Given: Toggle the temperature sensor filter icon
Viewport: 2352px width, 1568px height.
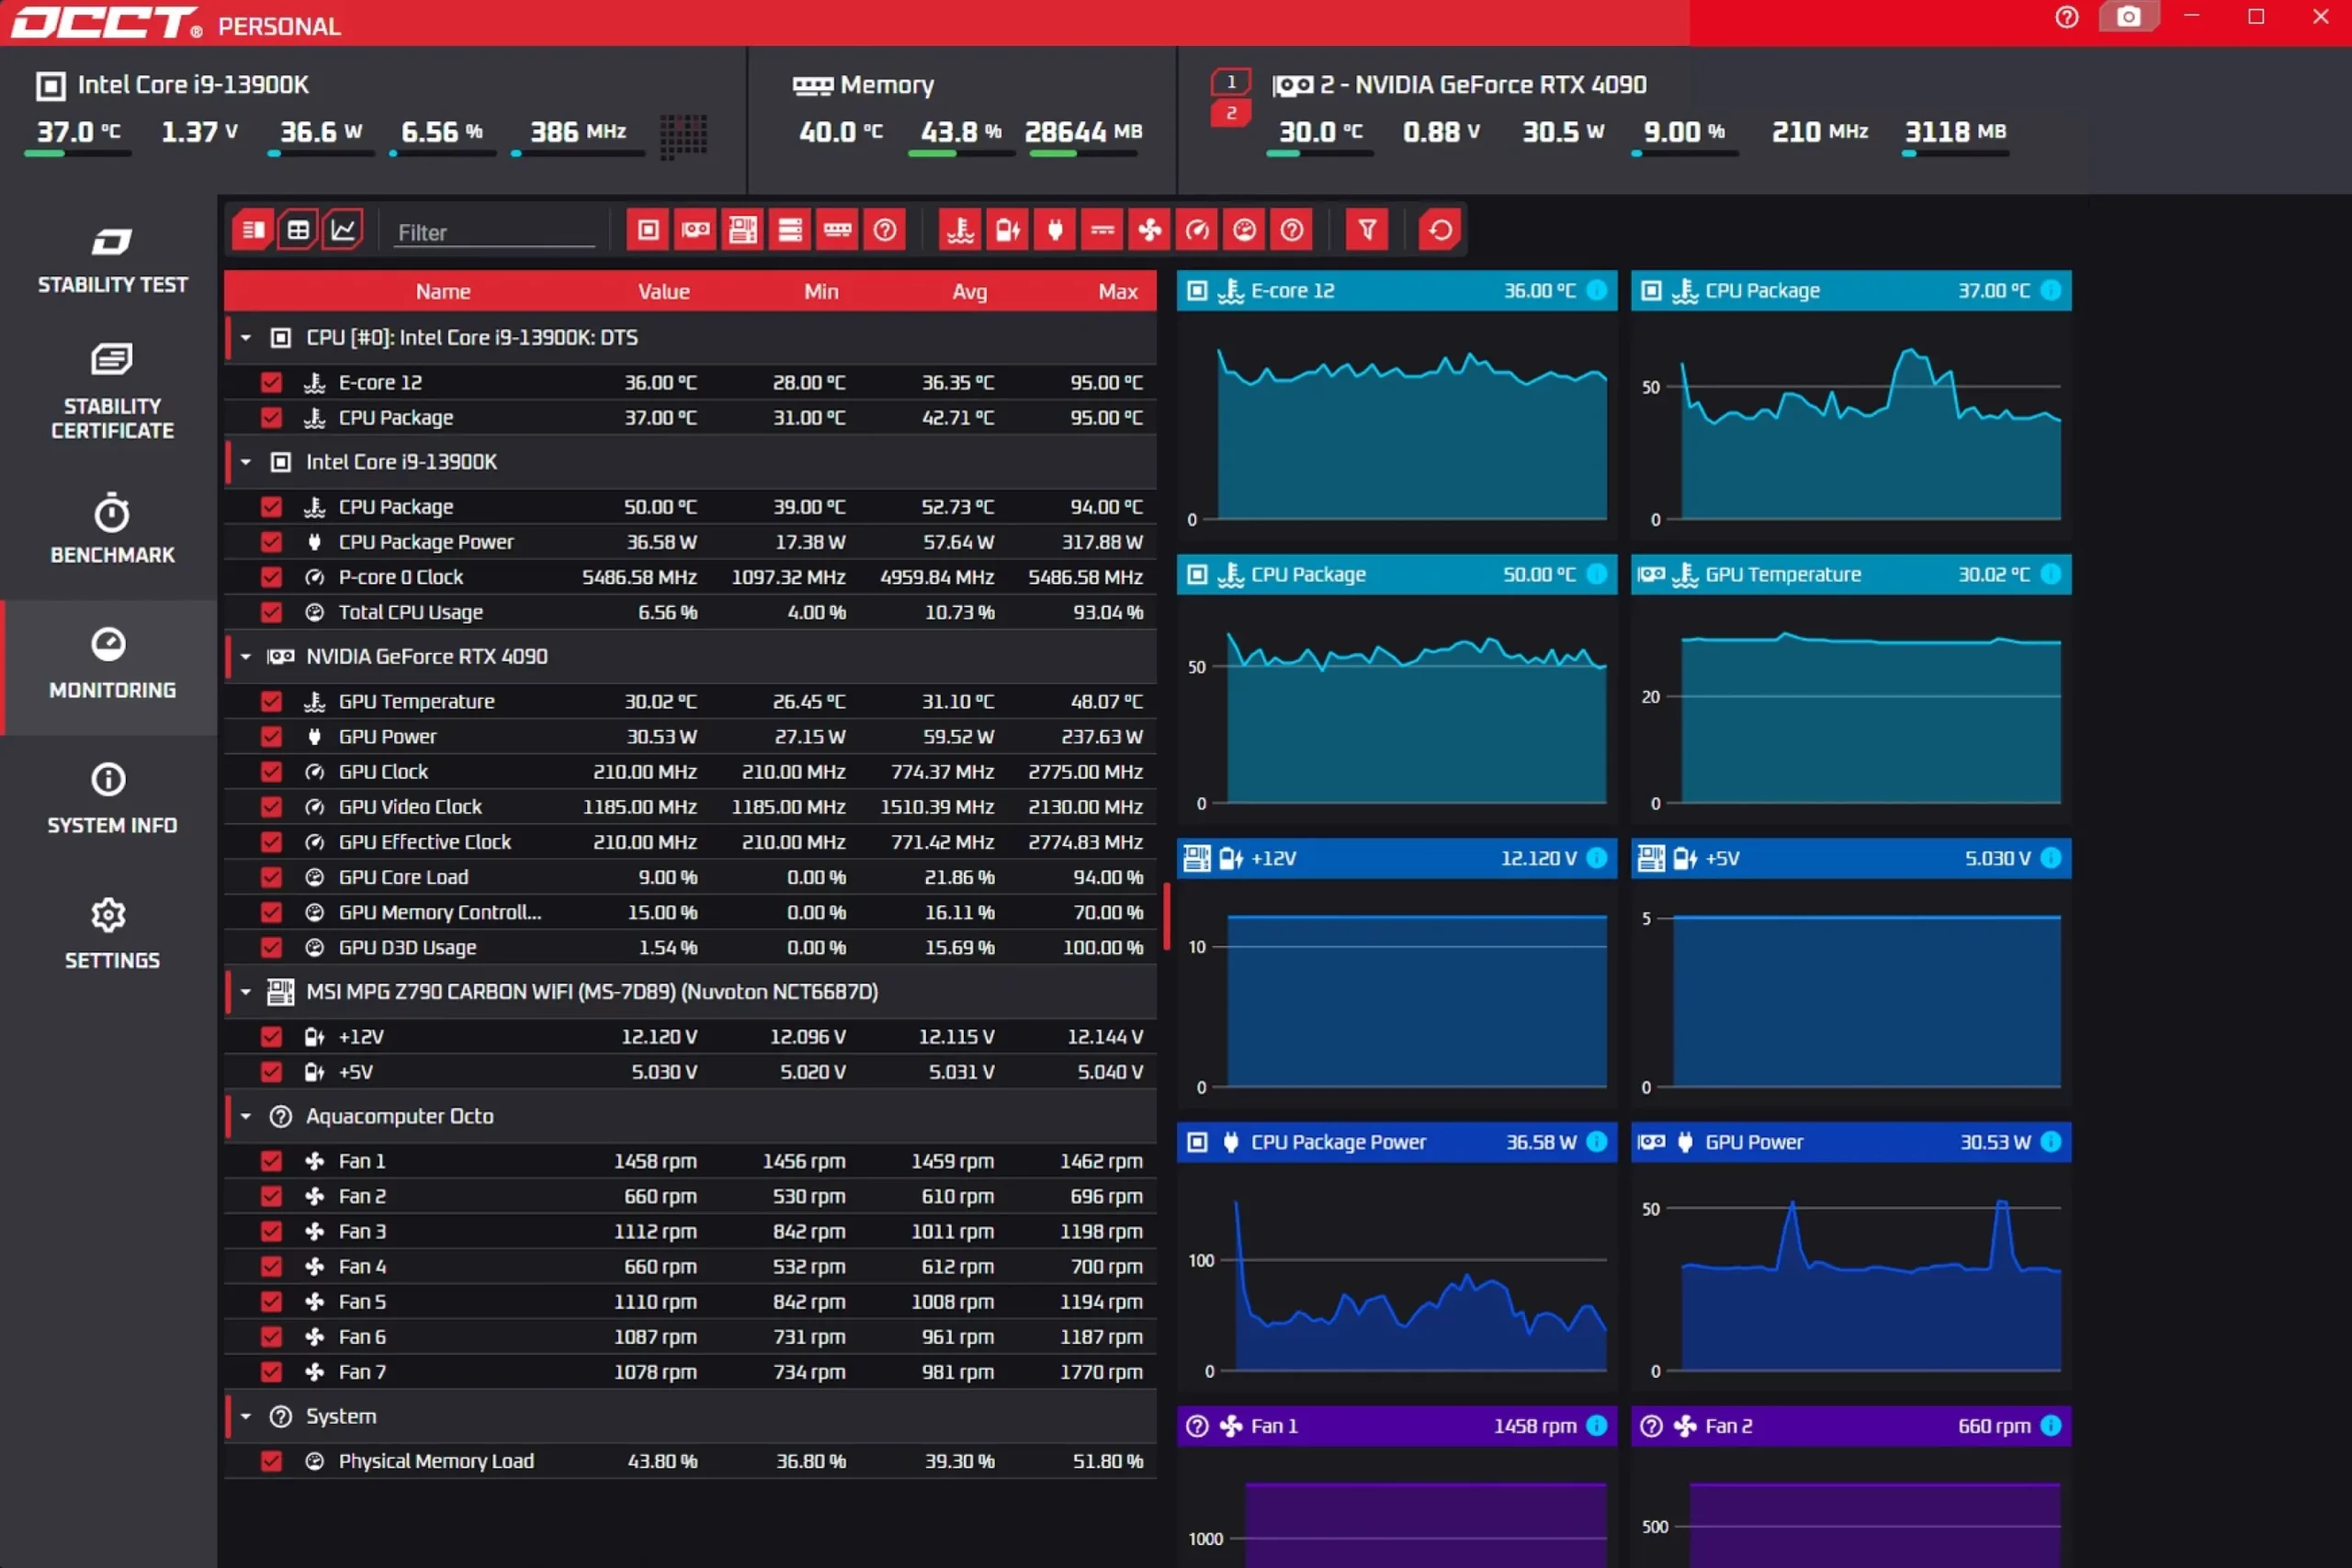Looking at the screenshot, I should coord(960,231).
